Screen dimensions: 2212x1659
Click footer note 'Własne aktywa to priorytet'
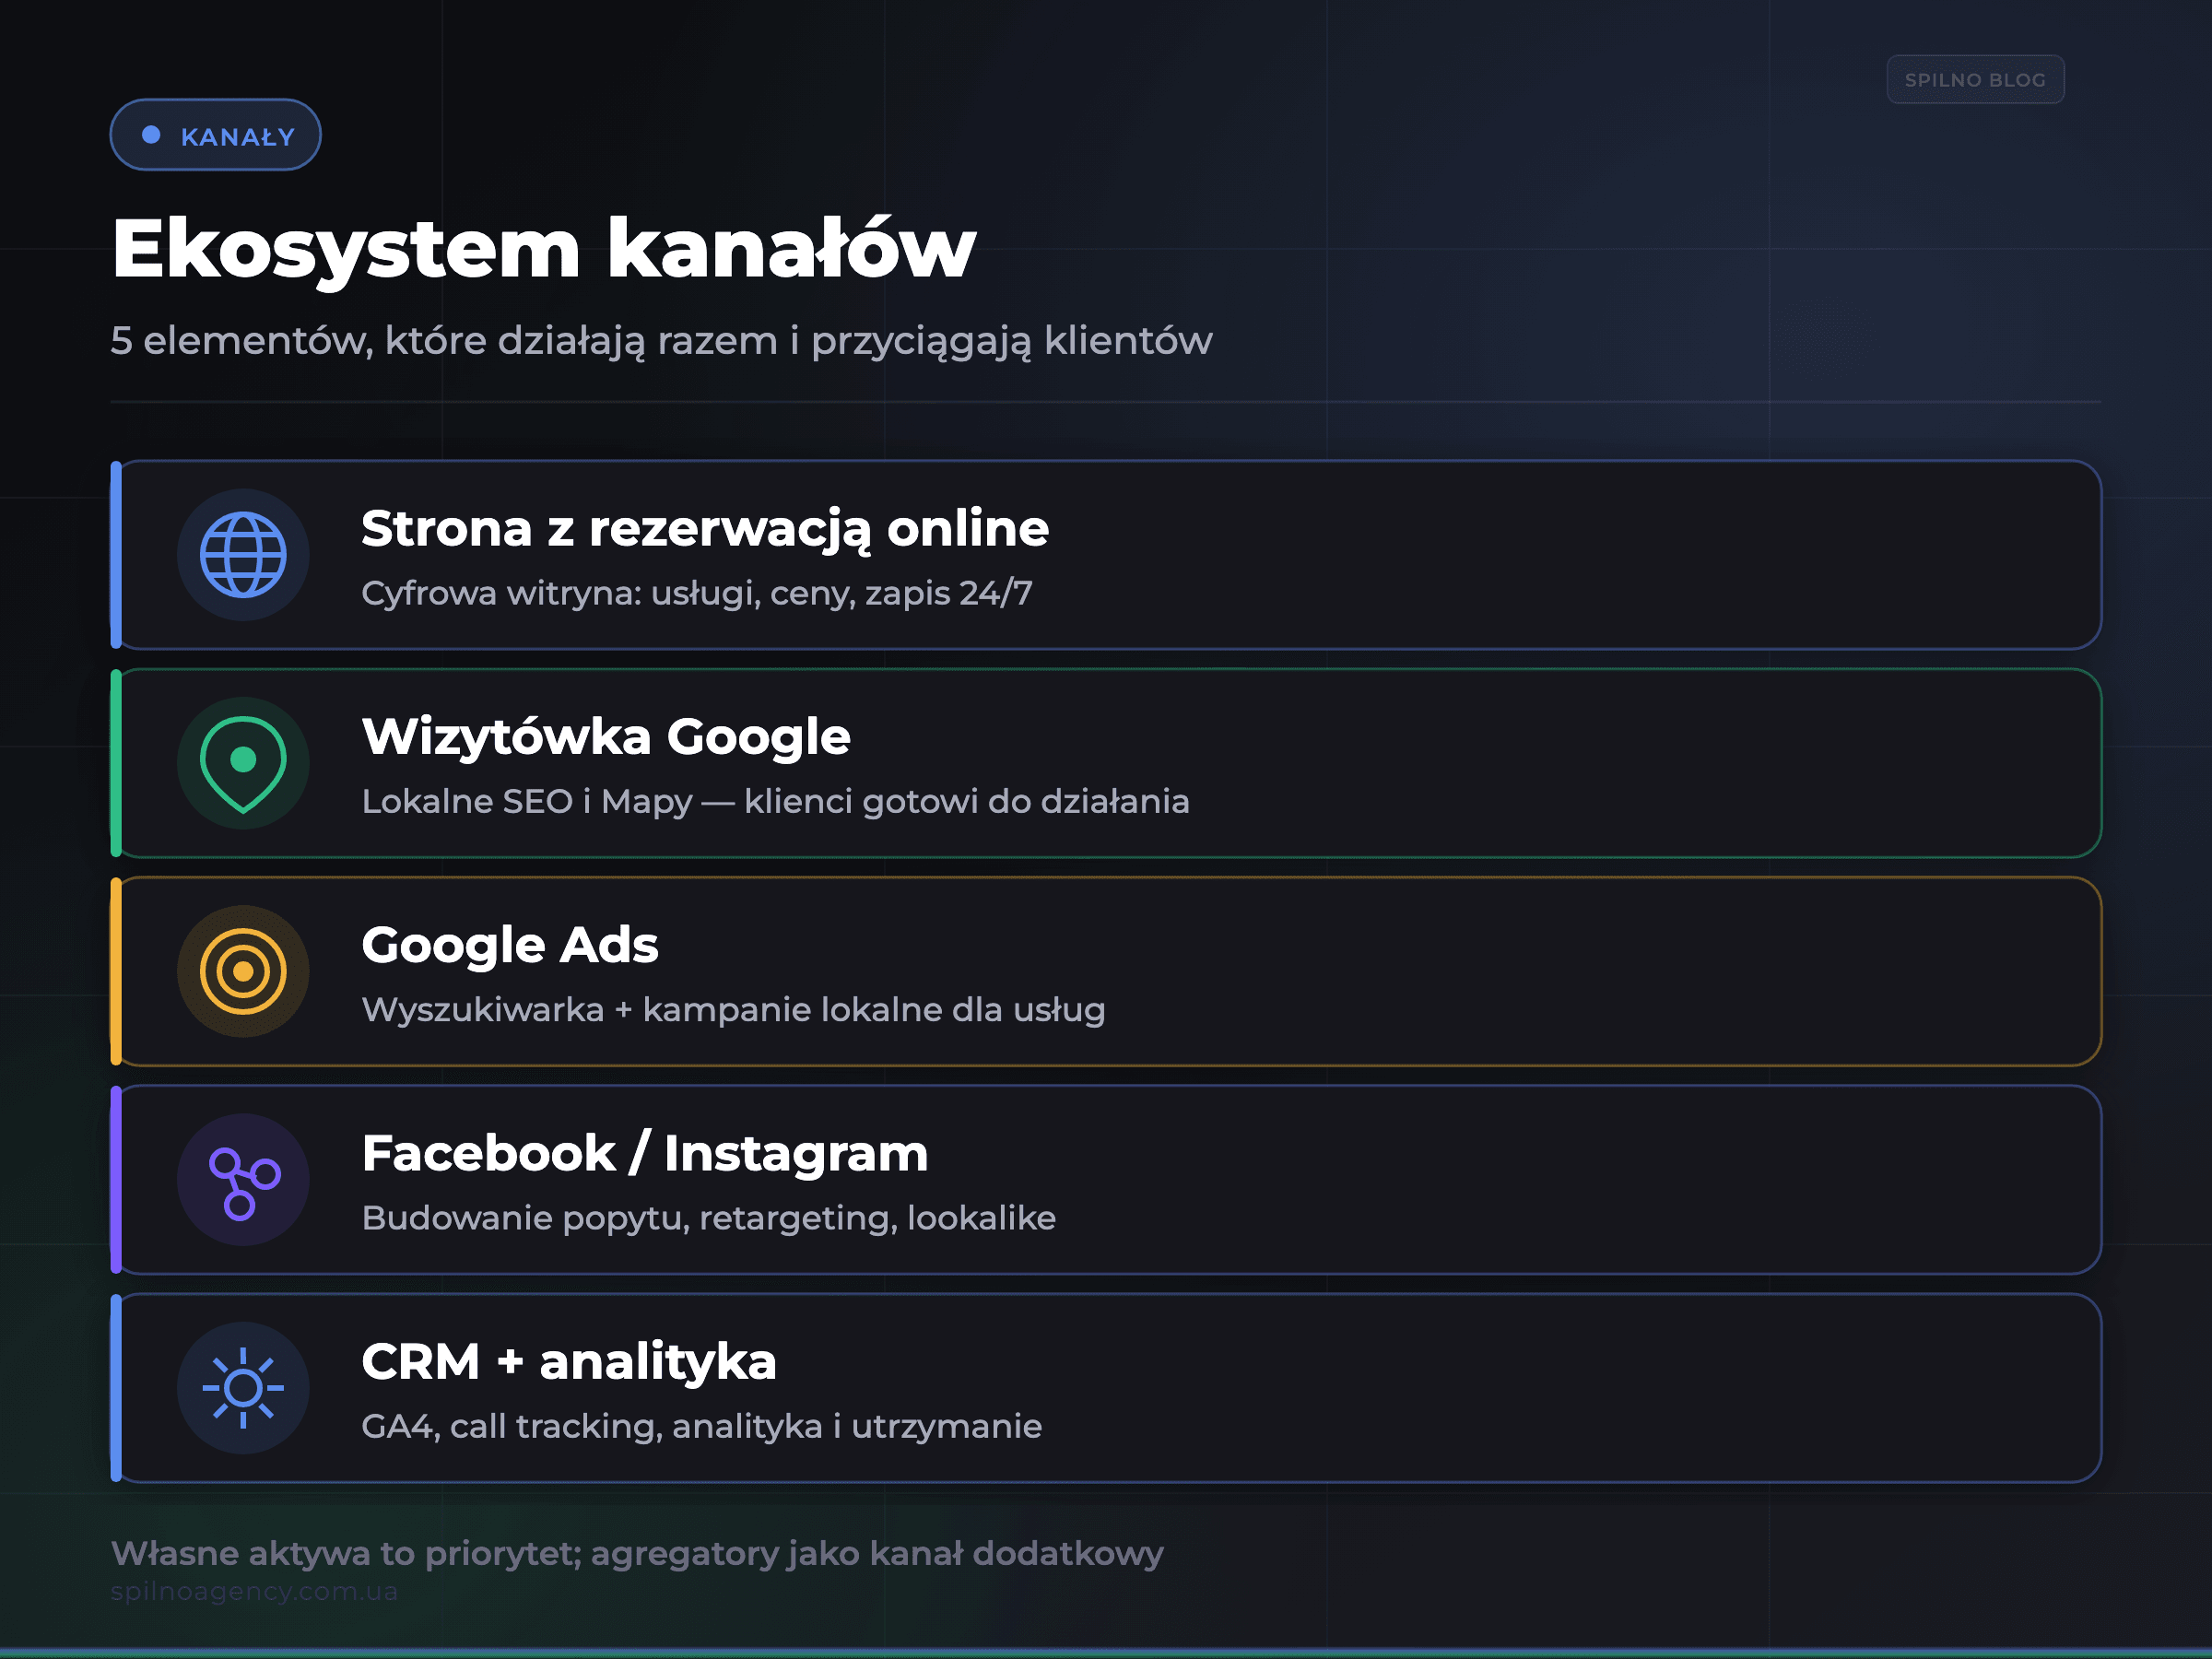346,1553
